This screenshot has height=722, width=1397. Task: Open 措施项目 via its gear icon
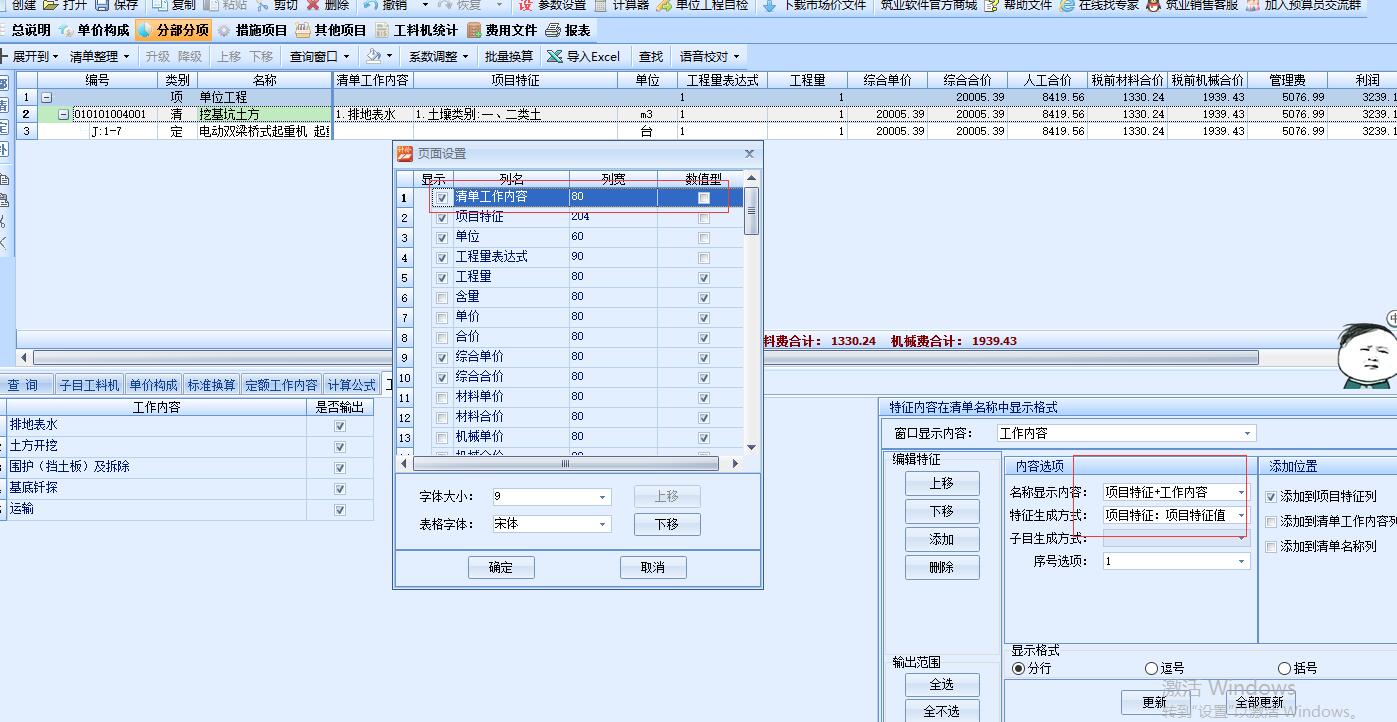click(224, 31)
